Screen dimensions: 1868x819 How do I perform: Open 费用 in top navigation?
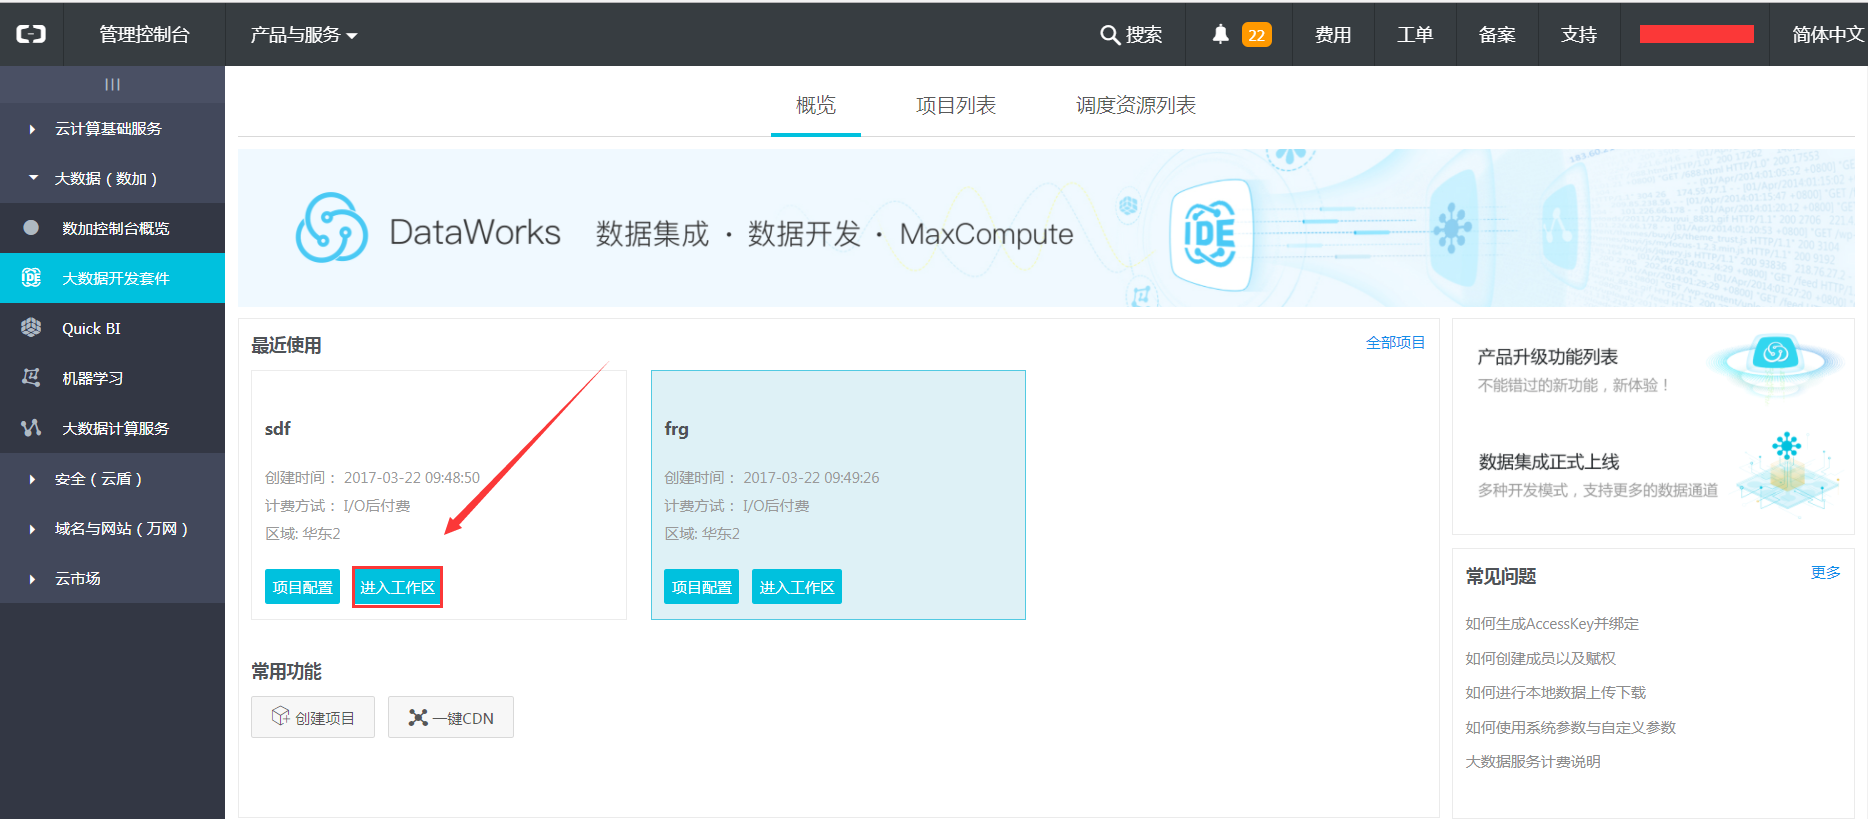[x=1333, y=35]
